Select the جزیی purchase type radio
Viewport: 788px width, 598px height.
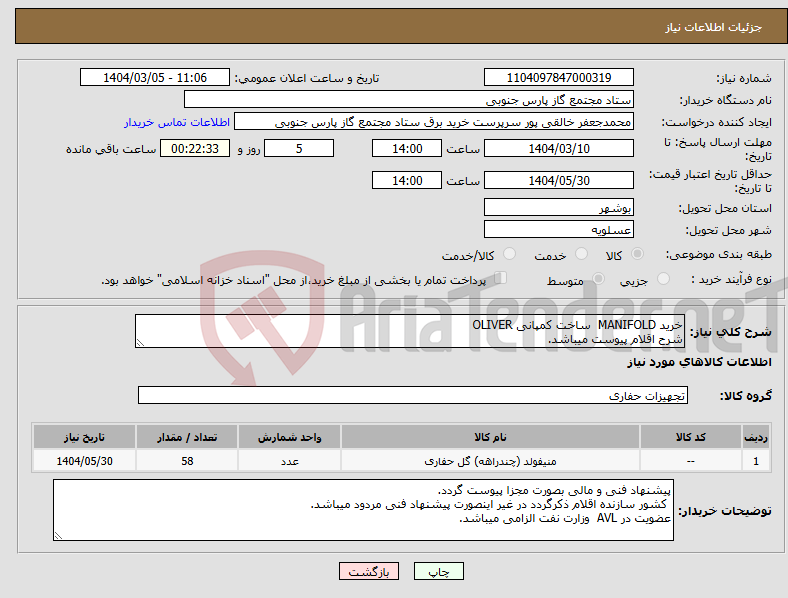tap(663, 279)
